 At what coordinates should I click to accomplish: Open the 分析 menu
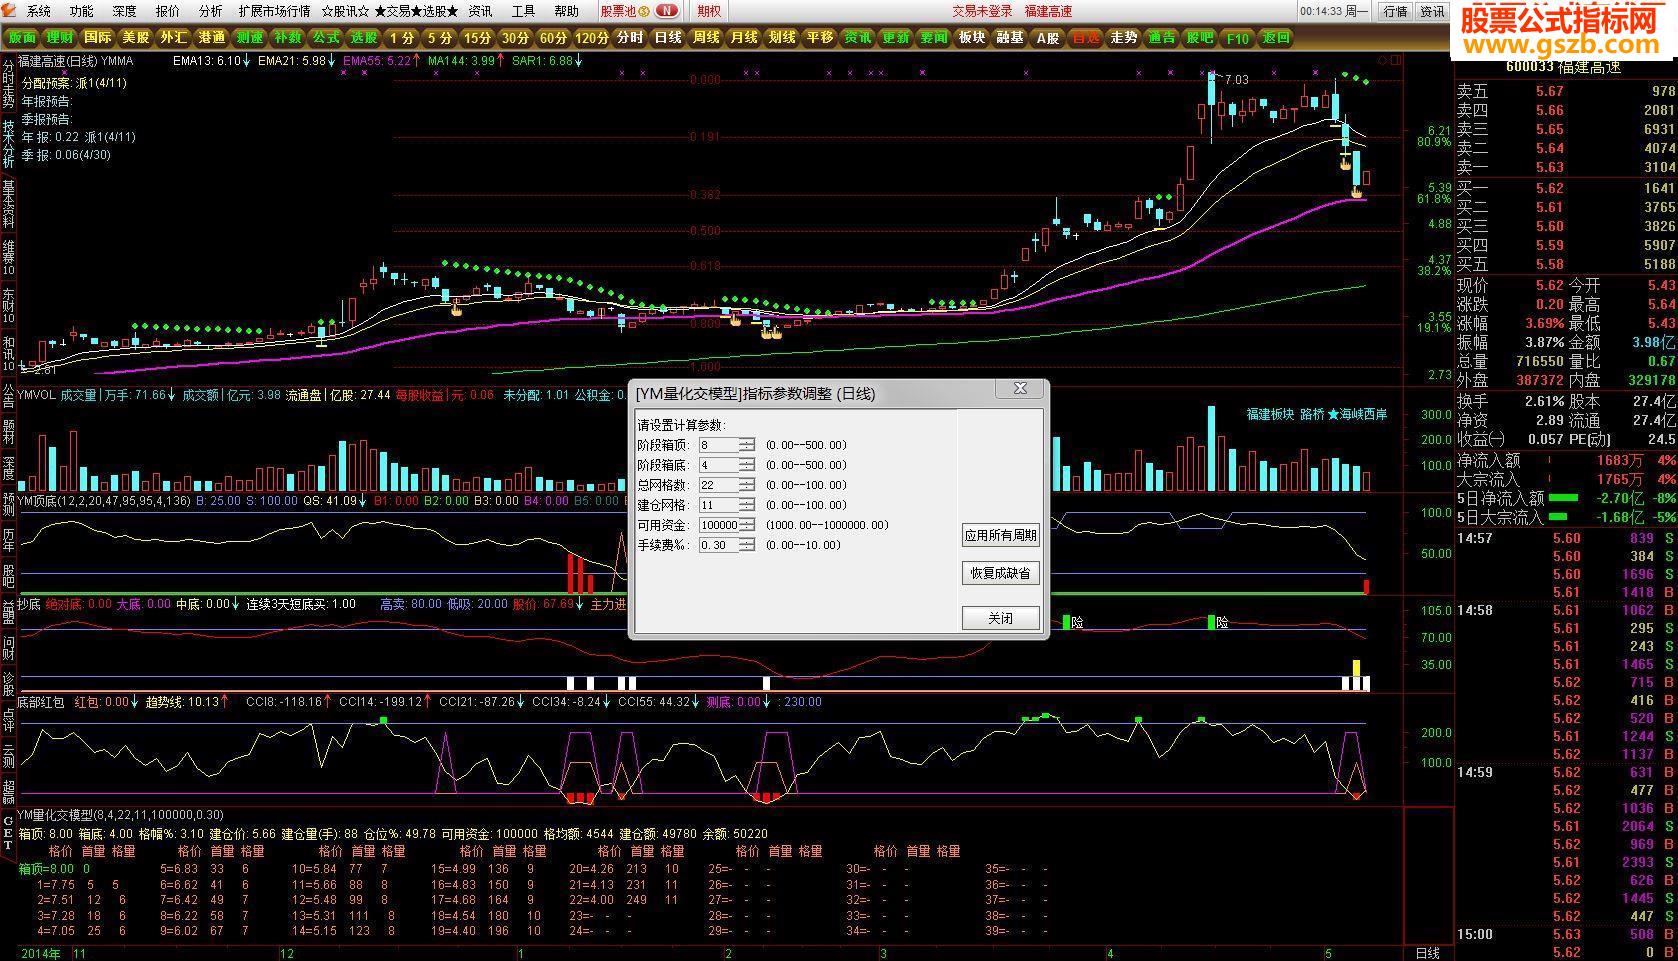(x=211, y=11)
